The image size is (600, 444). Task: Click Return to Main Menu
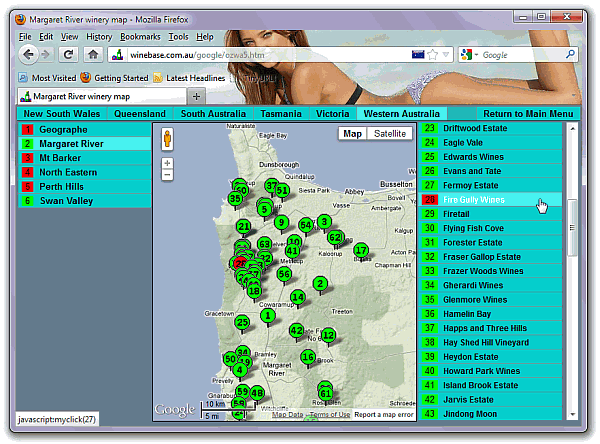pyautogui.click(x=528, y=114)
